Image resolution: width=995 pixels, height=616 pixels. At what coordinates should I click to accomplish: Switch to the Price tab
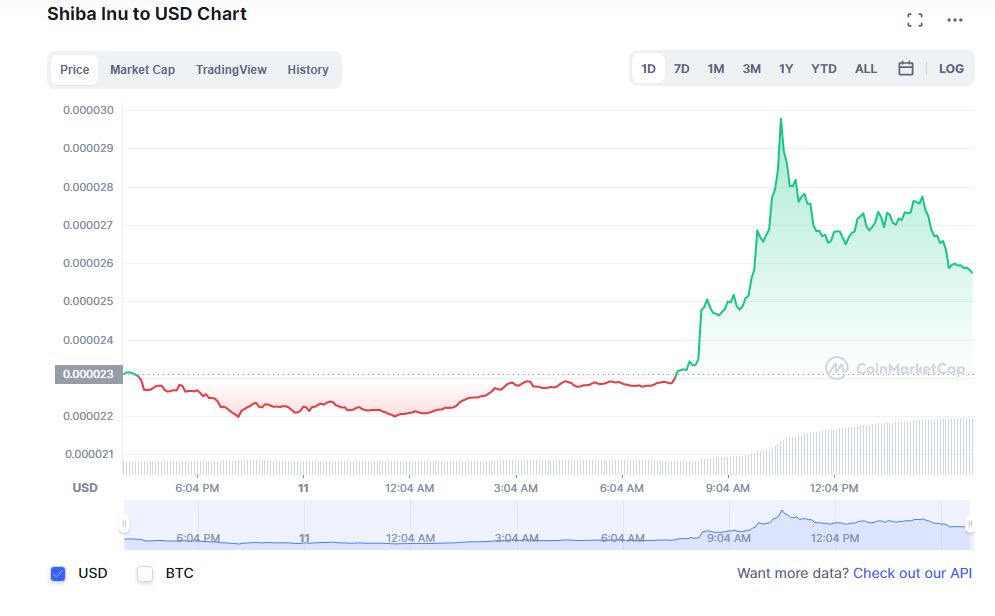point(74,70)
